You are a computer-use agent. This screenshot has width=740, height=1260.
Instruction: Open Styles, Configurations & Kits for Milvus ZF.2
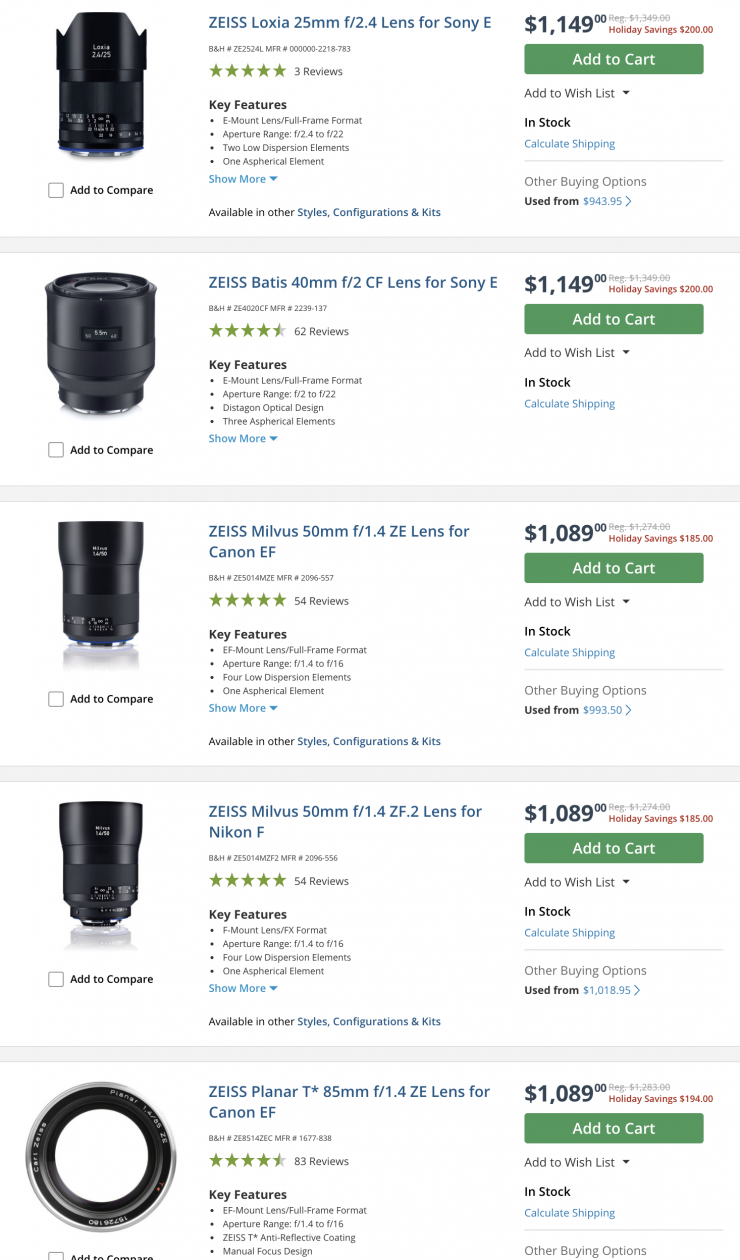pos(368,1021)
